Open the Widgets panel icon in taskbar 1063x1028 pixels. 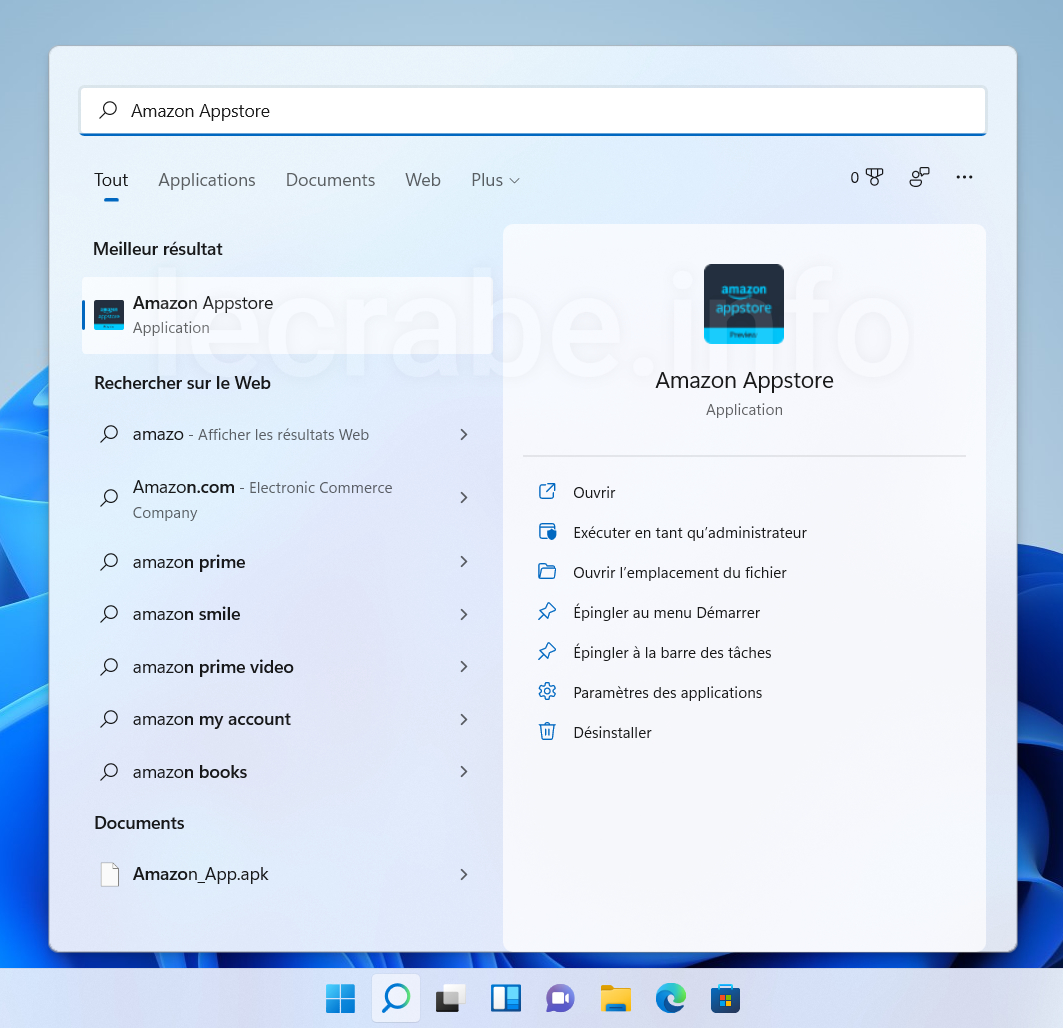[x=506, y=998]
